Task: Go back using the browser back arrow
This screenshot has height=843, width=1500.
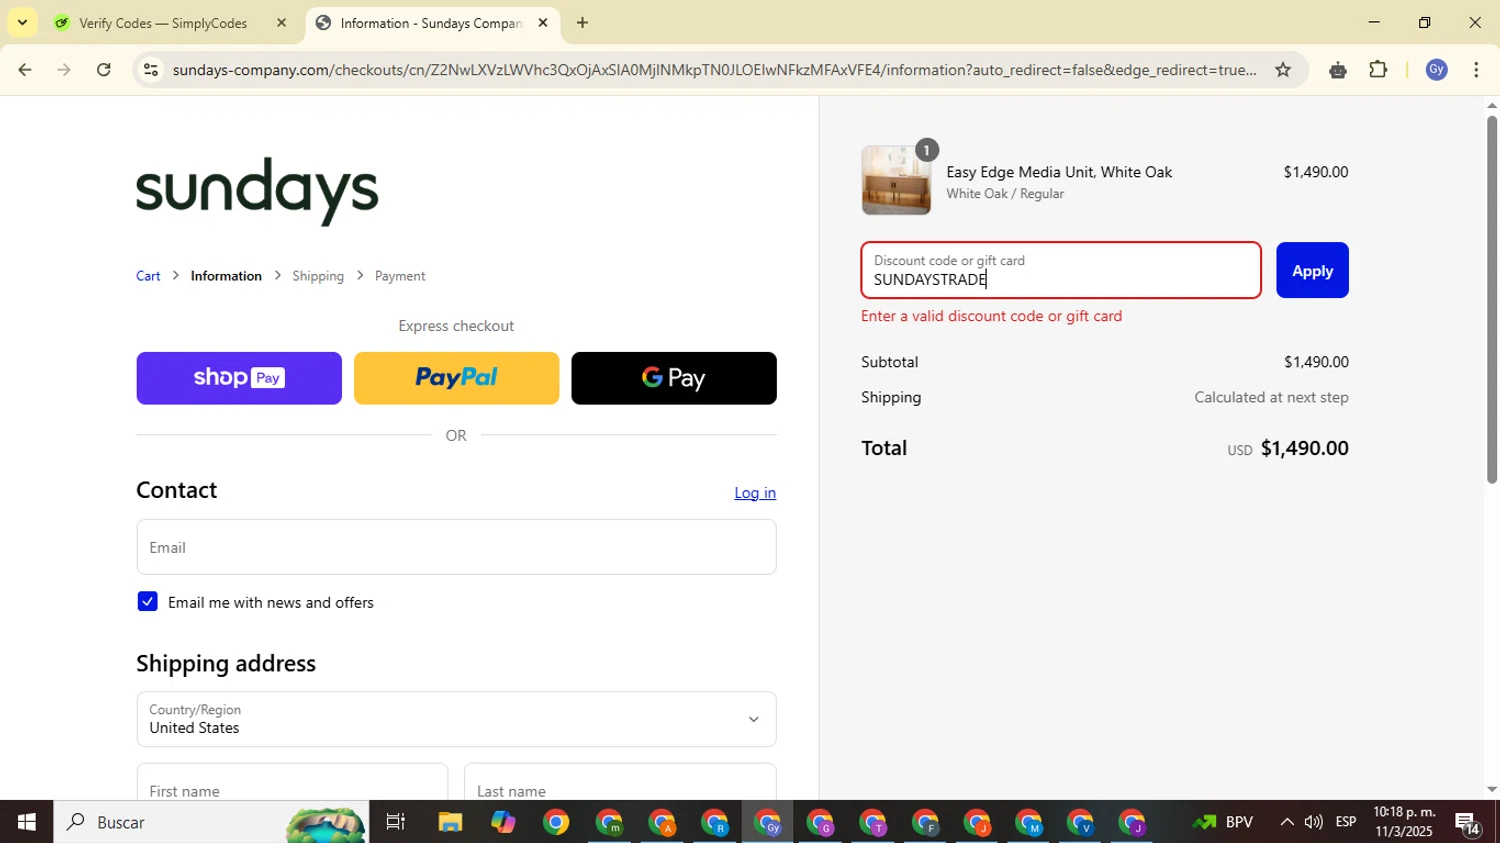Action: 24,70
